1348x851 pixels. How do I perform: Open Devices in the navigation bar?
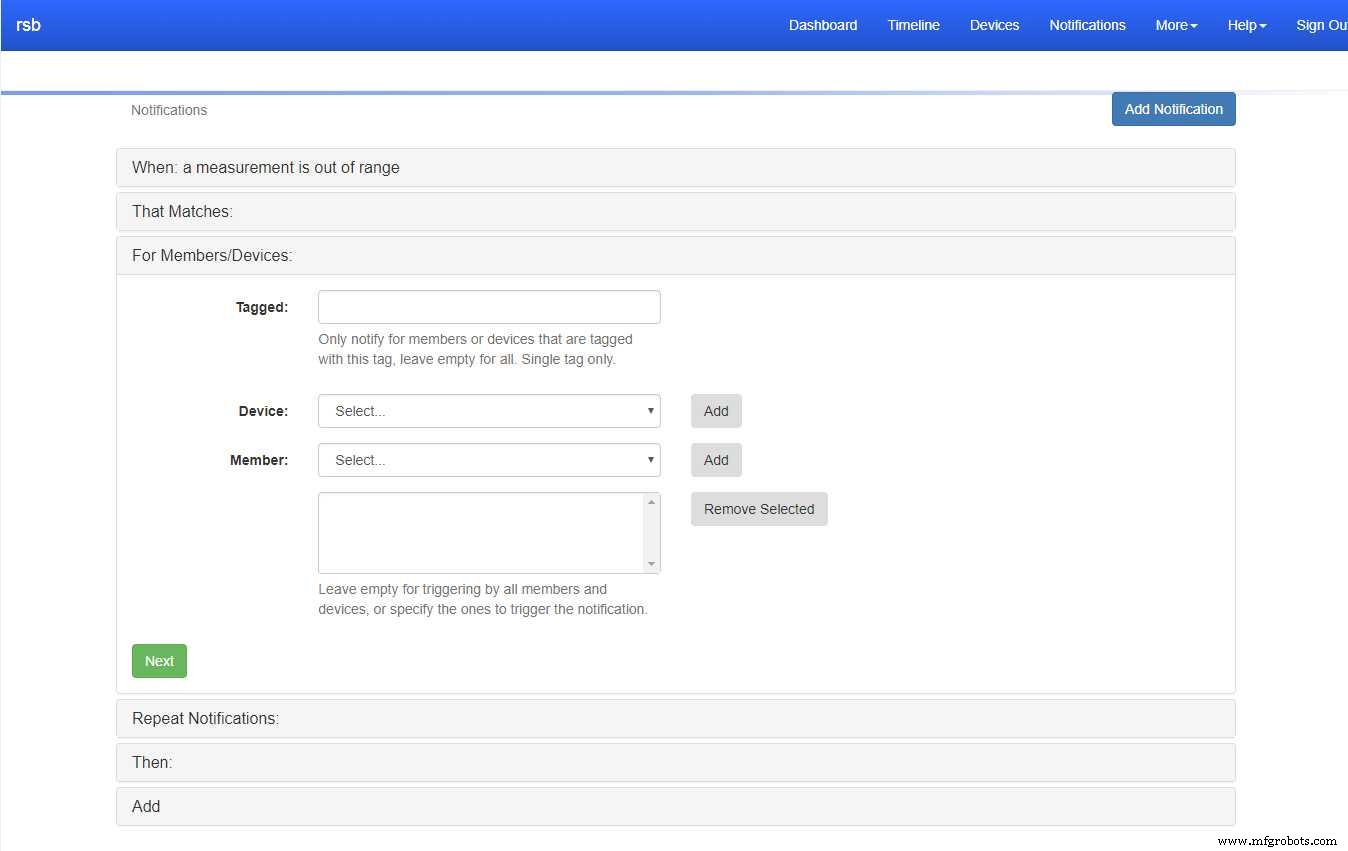coord(994,25)
